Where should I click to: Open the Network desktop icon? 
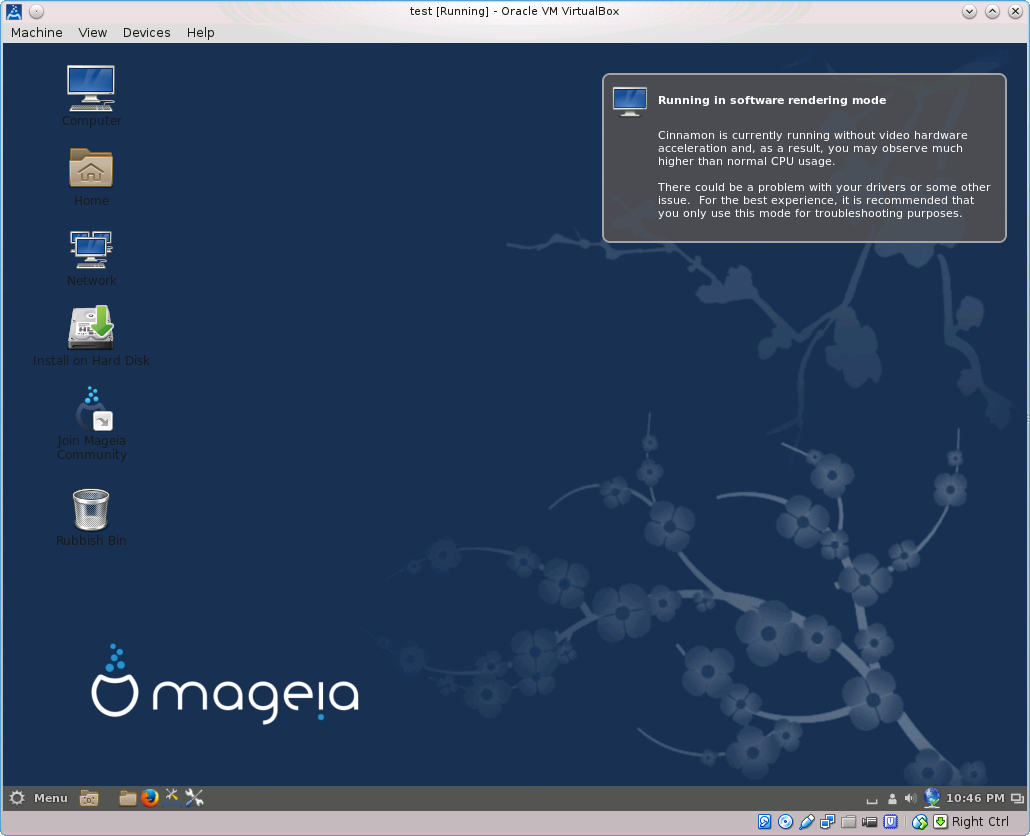tap(91, 258)
